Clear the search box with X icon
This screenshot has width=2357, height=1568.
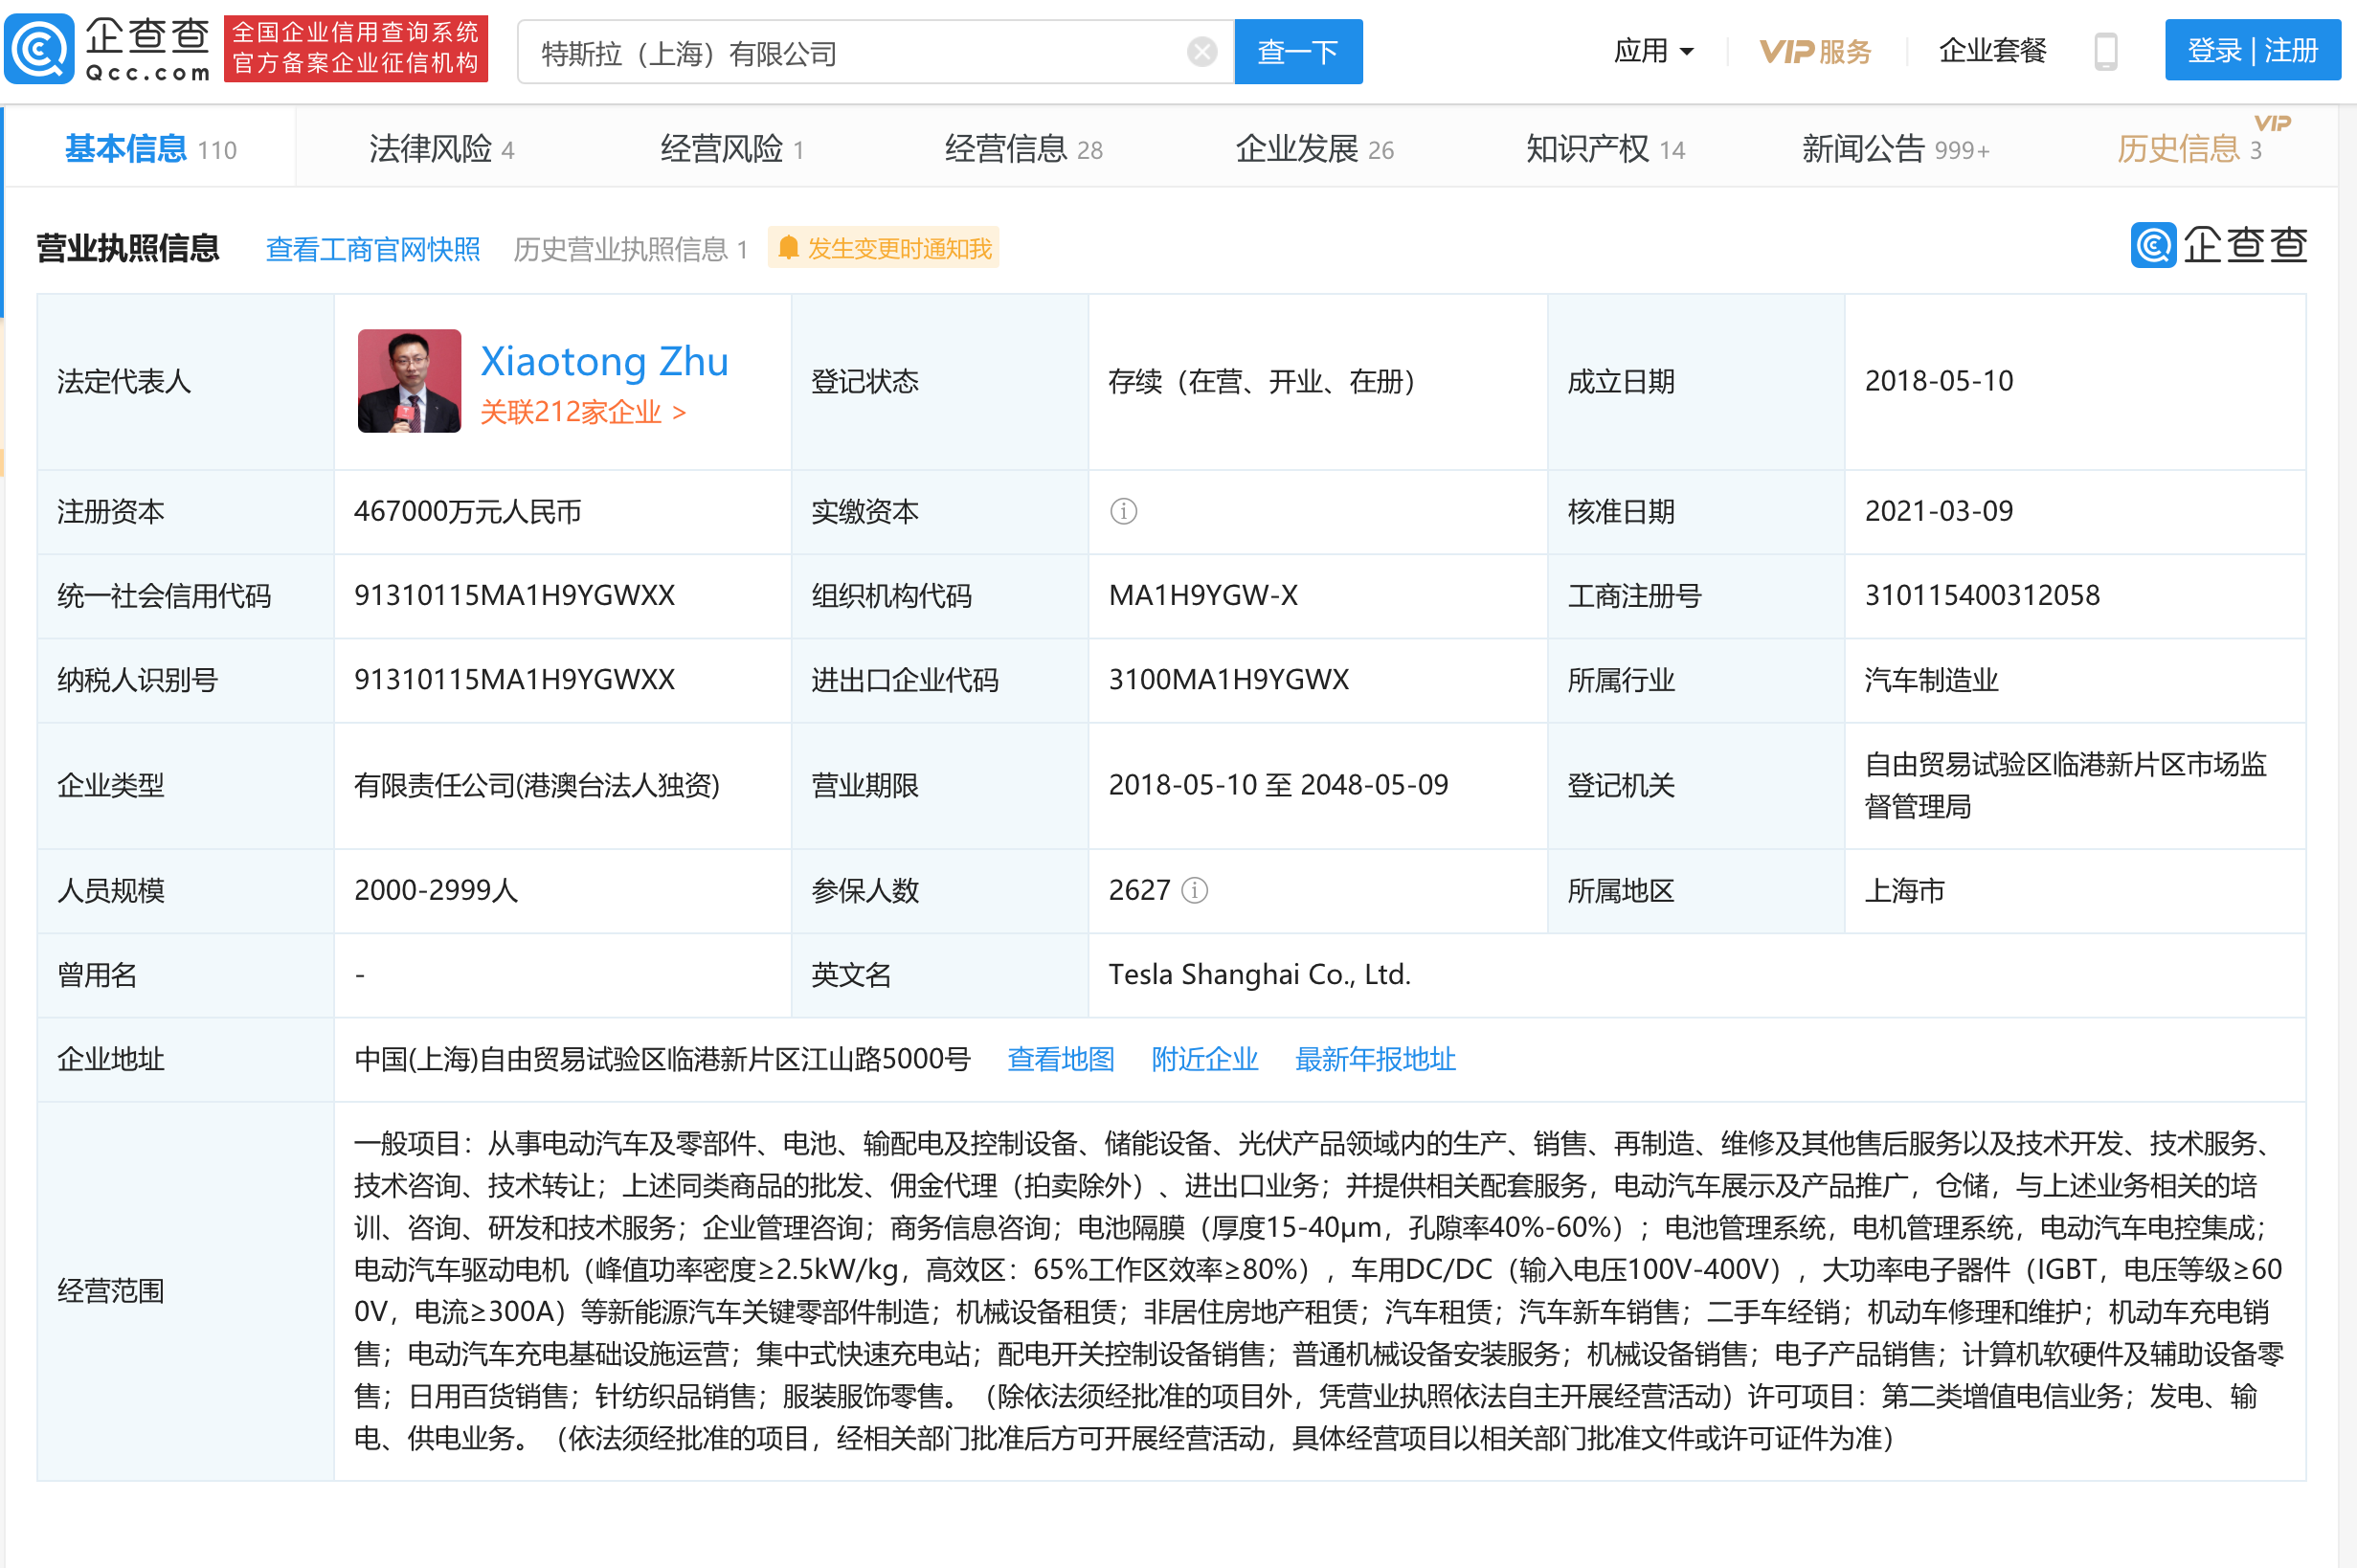click(x=1201, y=51)
